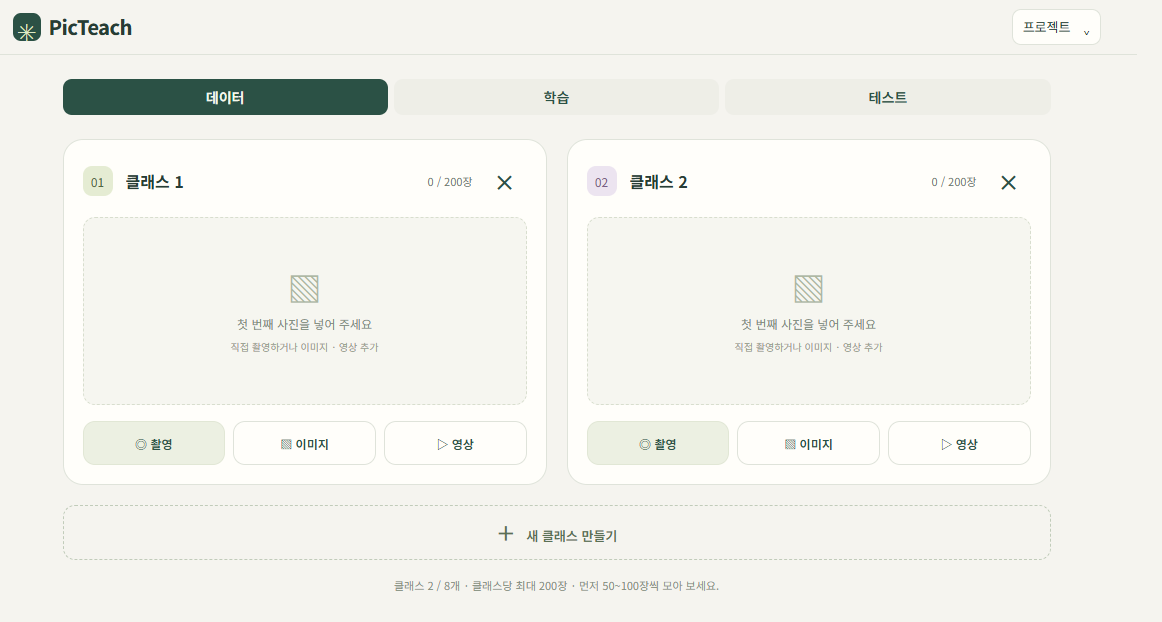Screen dimensions: 1162x622
Task: Delete 클래스 1 with its X icon
Action: coord(505,182)
